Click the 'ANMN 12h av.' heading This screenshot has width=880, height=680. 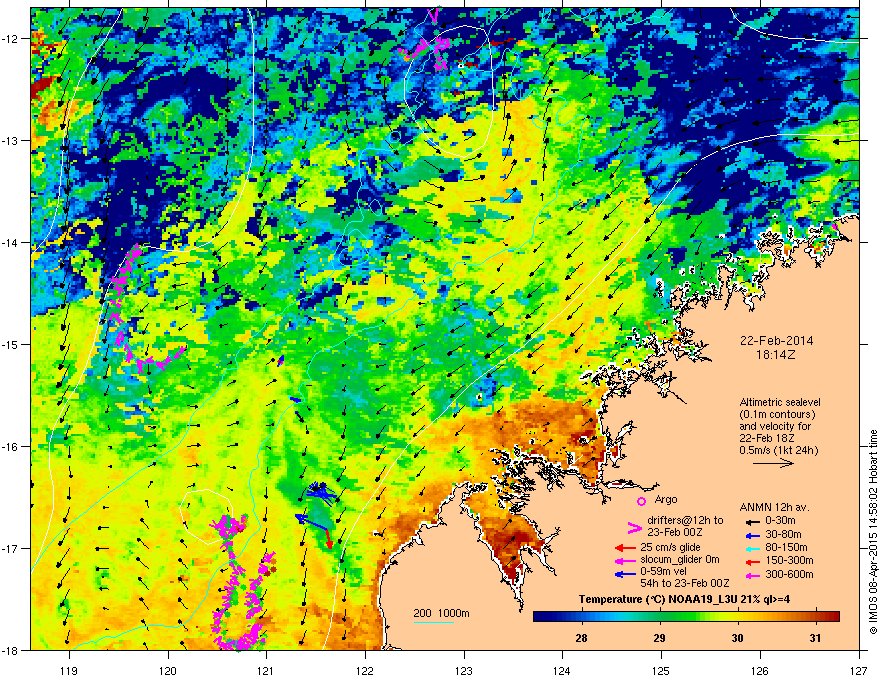tap(774, 508)
